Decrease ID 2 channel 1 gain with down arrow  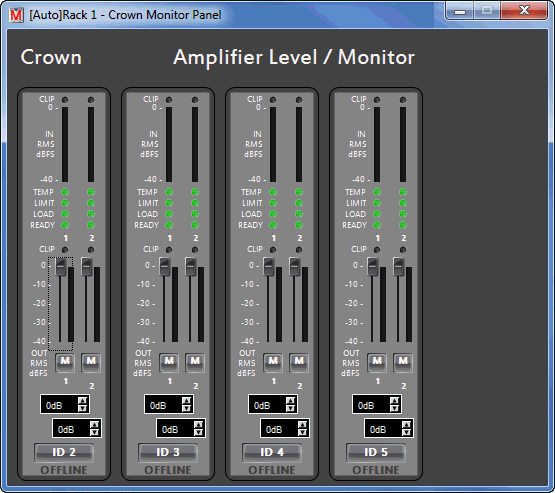click(x=82, y=408)
